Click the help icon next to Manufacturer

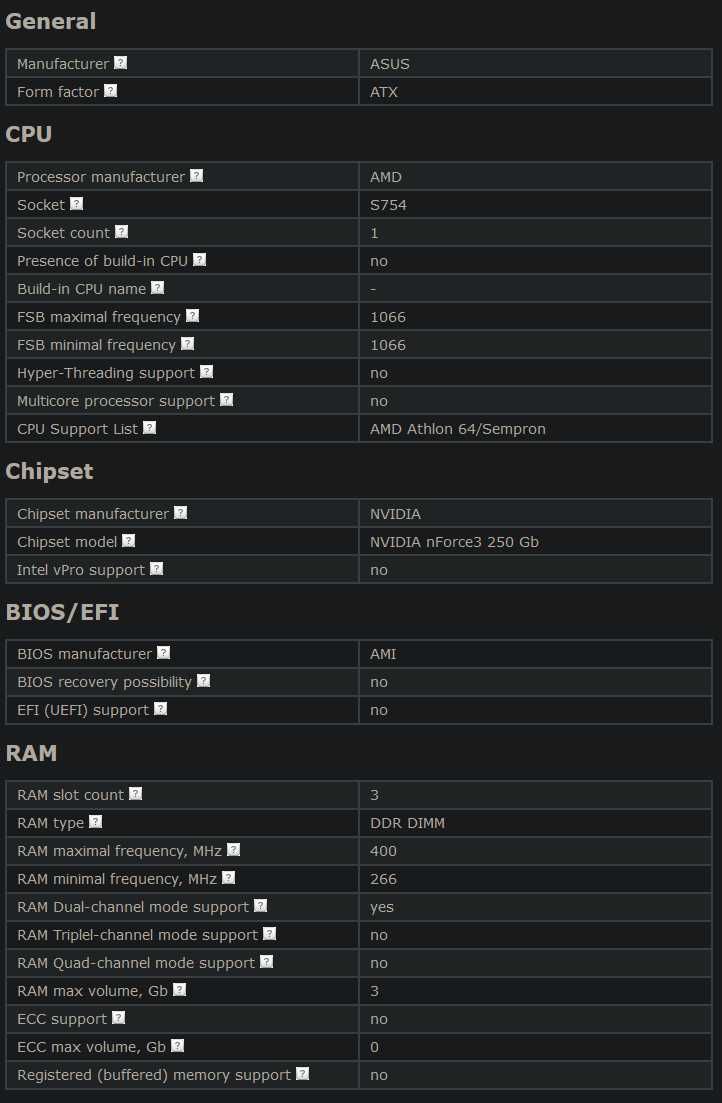pyautogui.click(x=120, y=63)
